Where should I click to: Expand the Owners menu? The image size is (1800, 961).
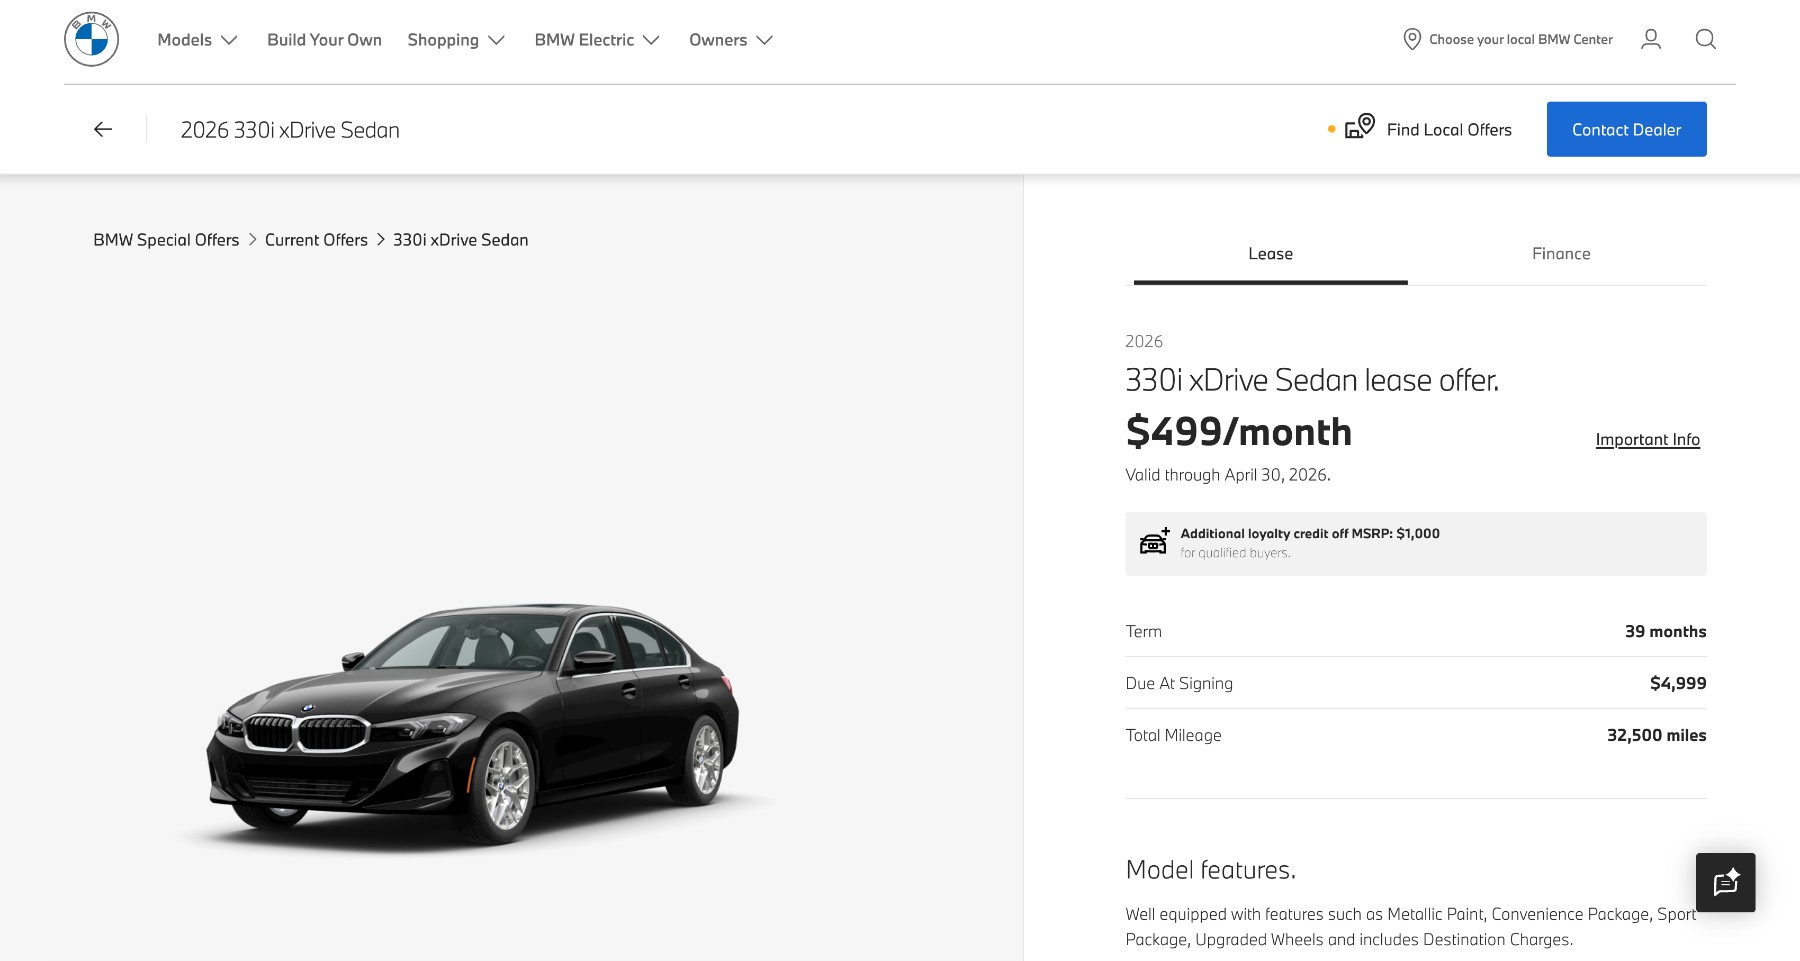click(x=731, y=40)
